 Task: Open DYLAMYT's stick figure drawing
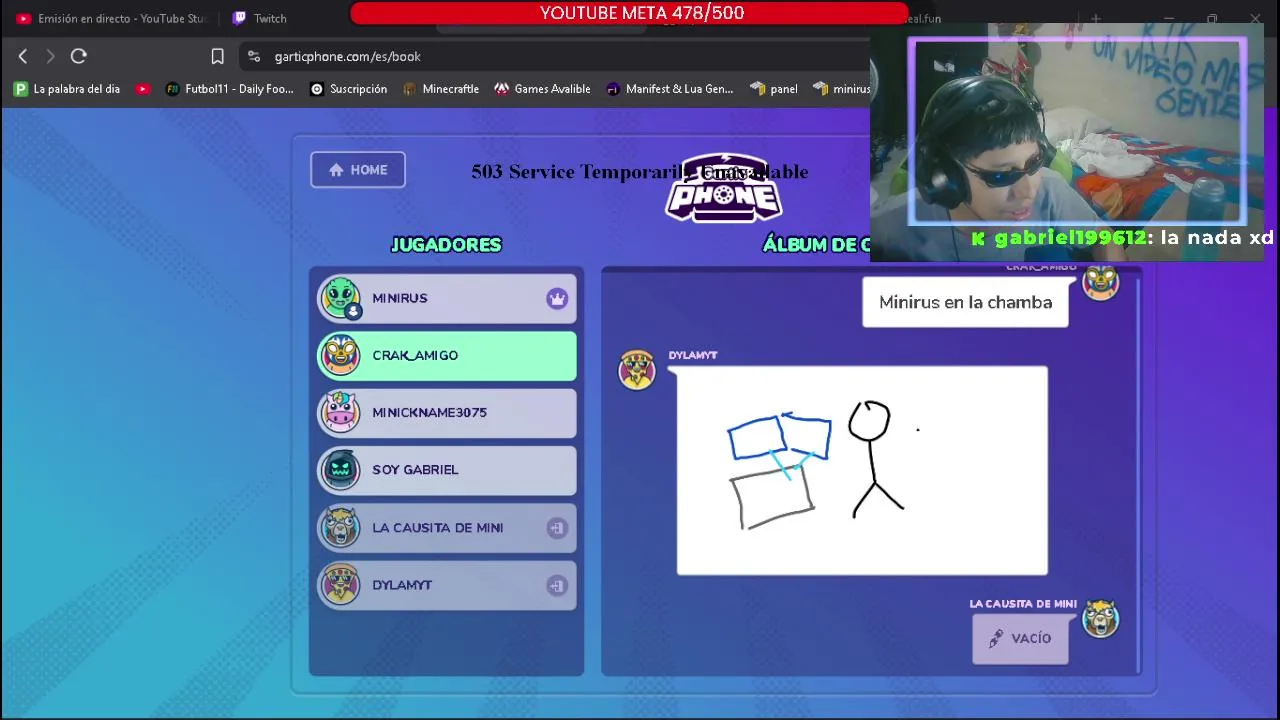click(x=862, y=471)
